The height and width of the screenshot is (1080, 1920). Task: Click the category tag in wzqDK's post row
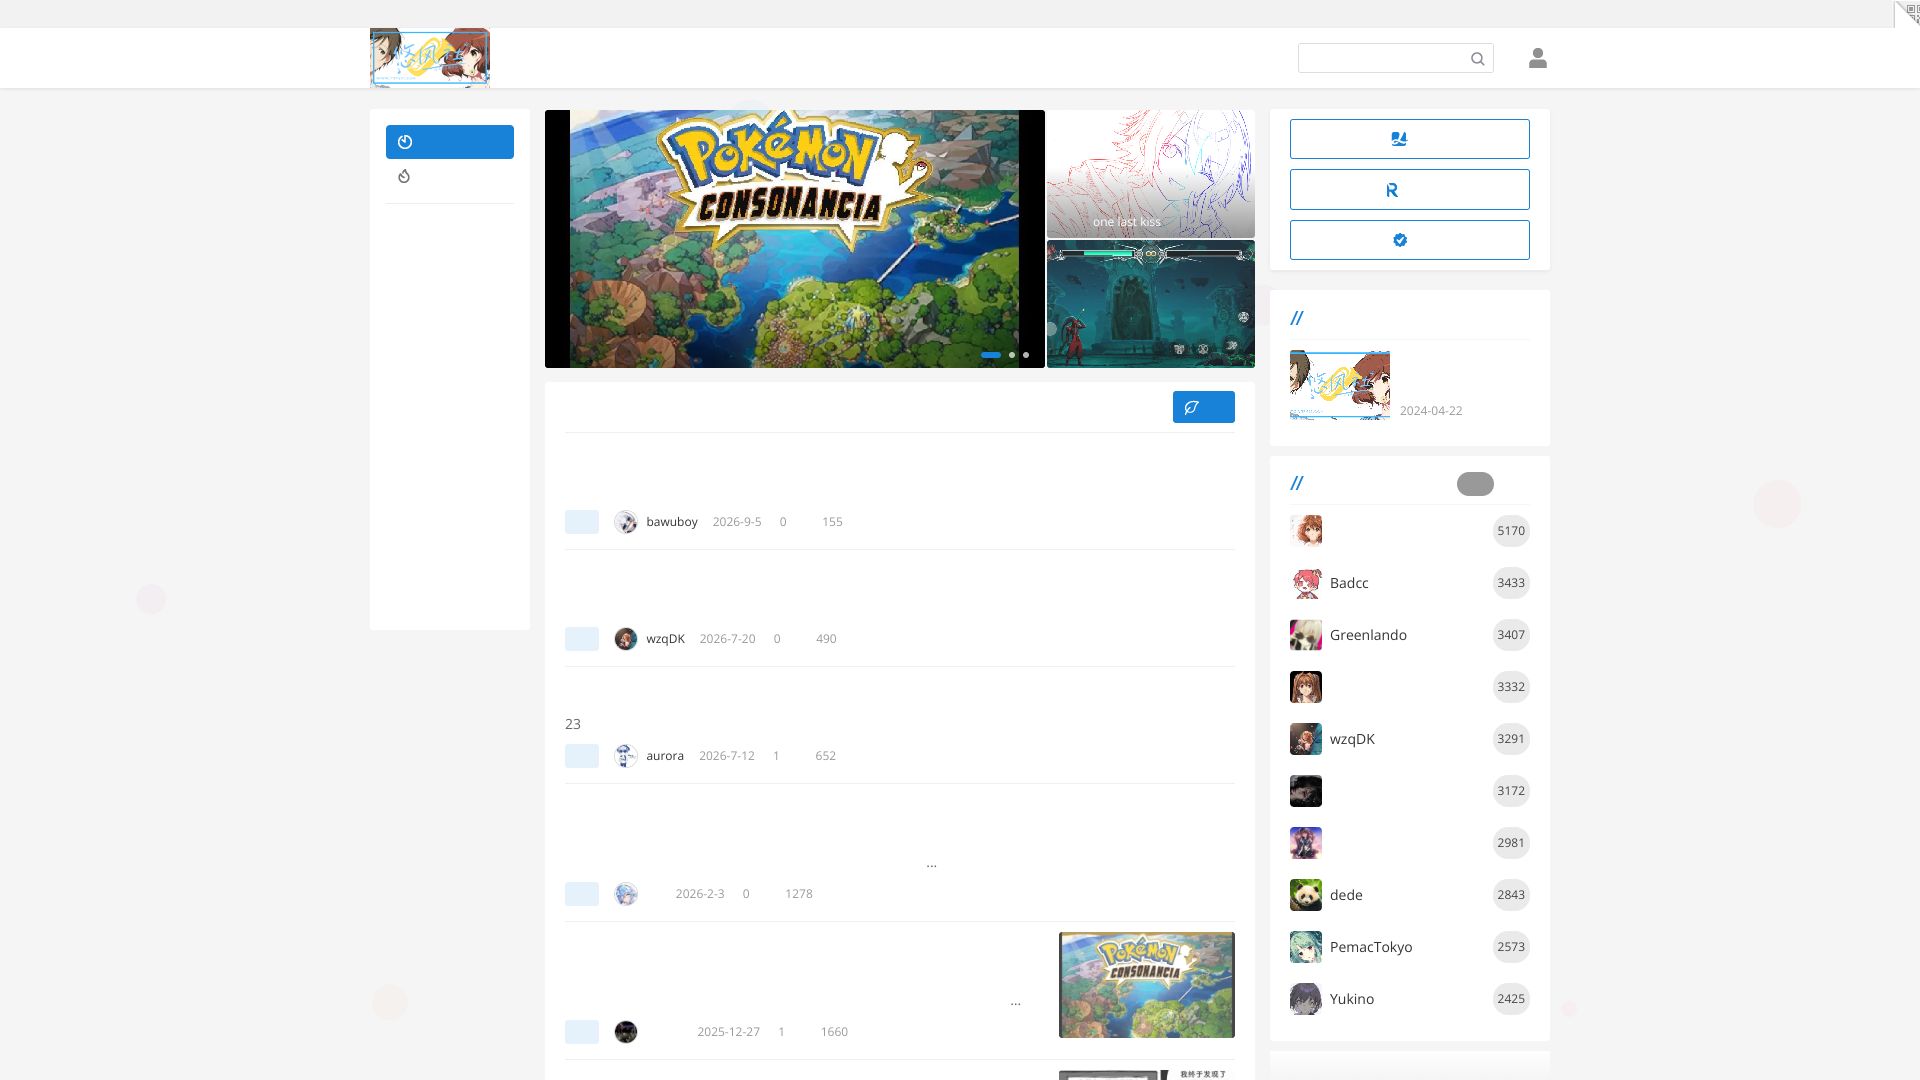click(582, 639)
